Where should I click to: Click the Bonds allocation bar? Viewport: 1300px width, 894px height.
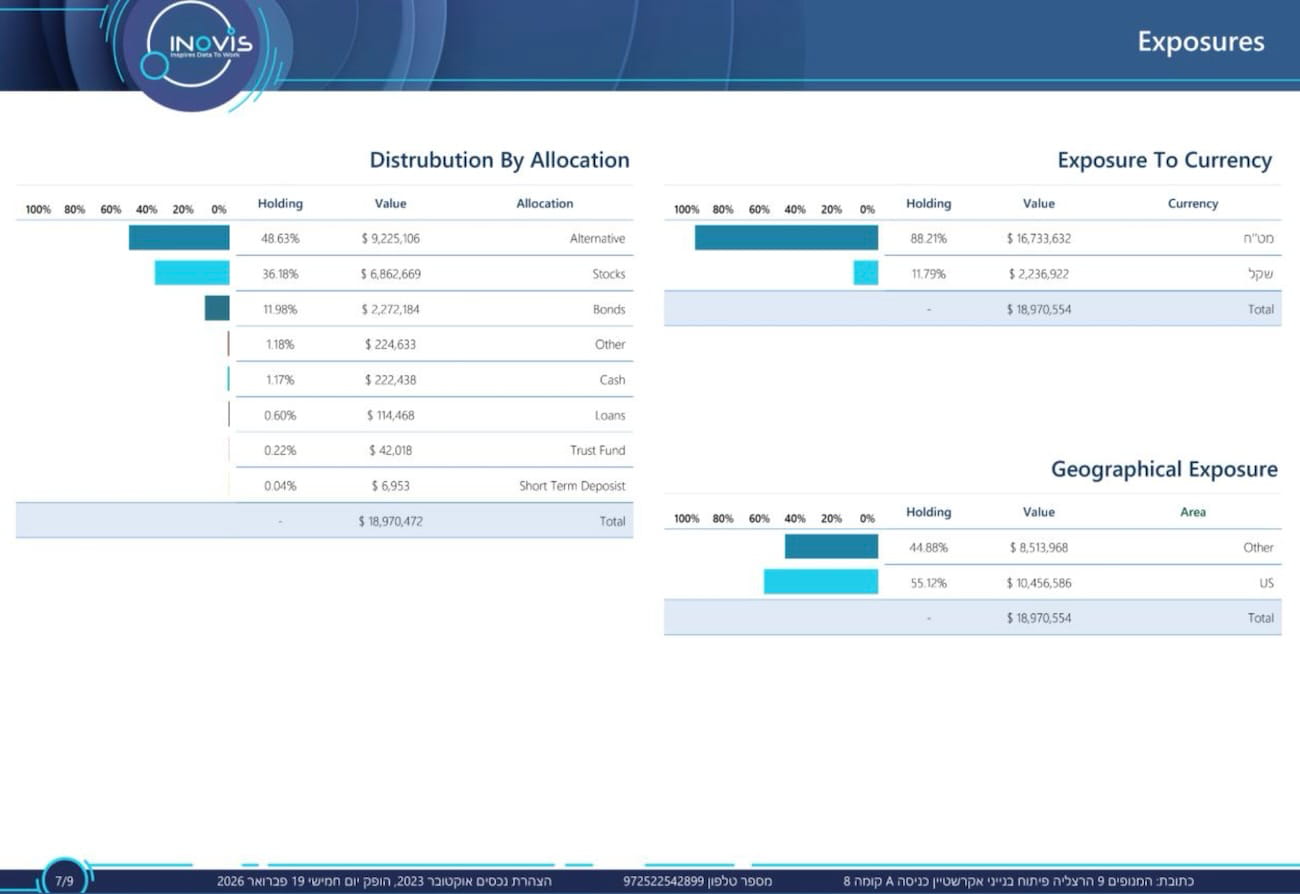click(217, 308)
